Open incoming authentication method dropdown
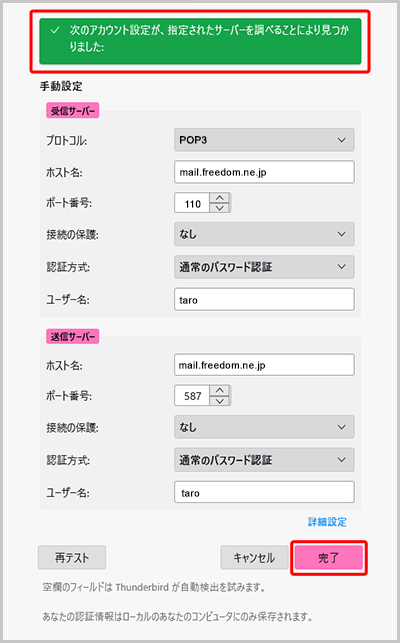Screen dimensions: 400x643 264,267
